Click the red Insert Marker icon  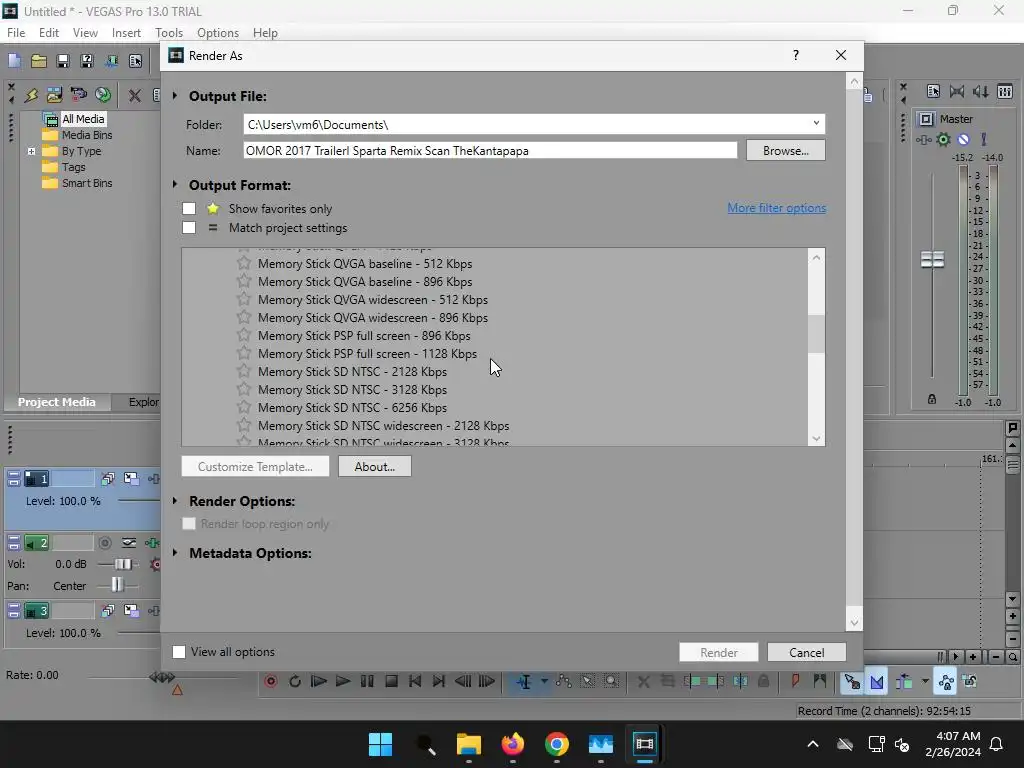coord(795,682)
